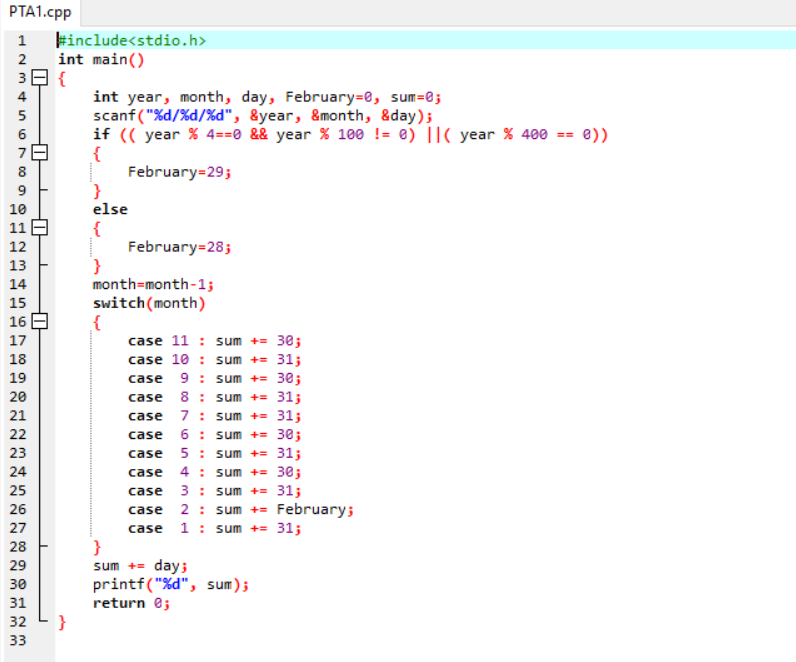This screenshot has height=662, width=796.
Task: Click the variable declaration line with February=0
Action: (x=267, y=96)
